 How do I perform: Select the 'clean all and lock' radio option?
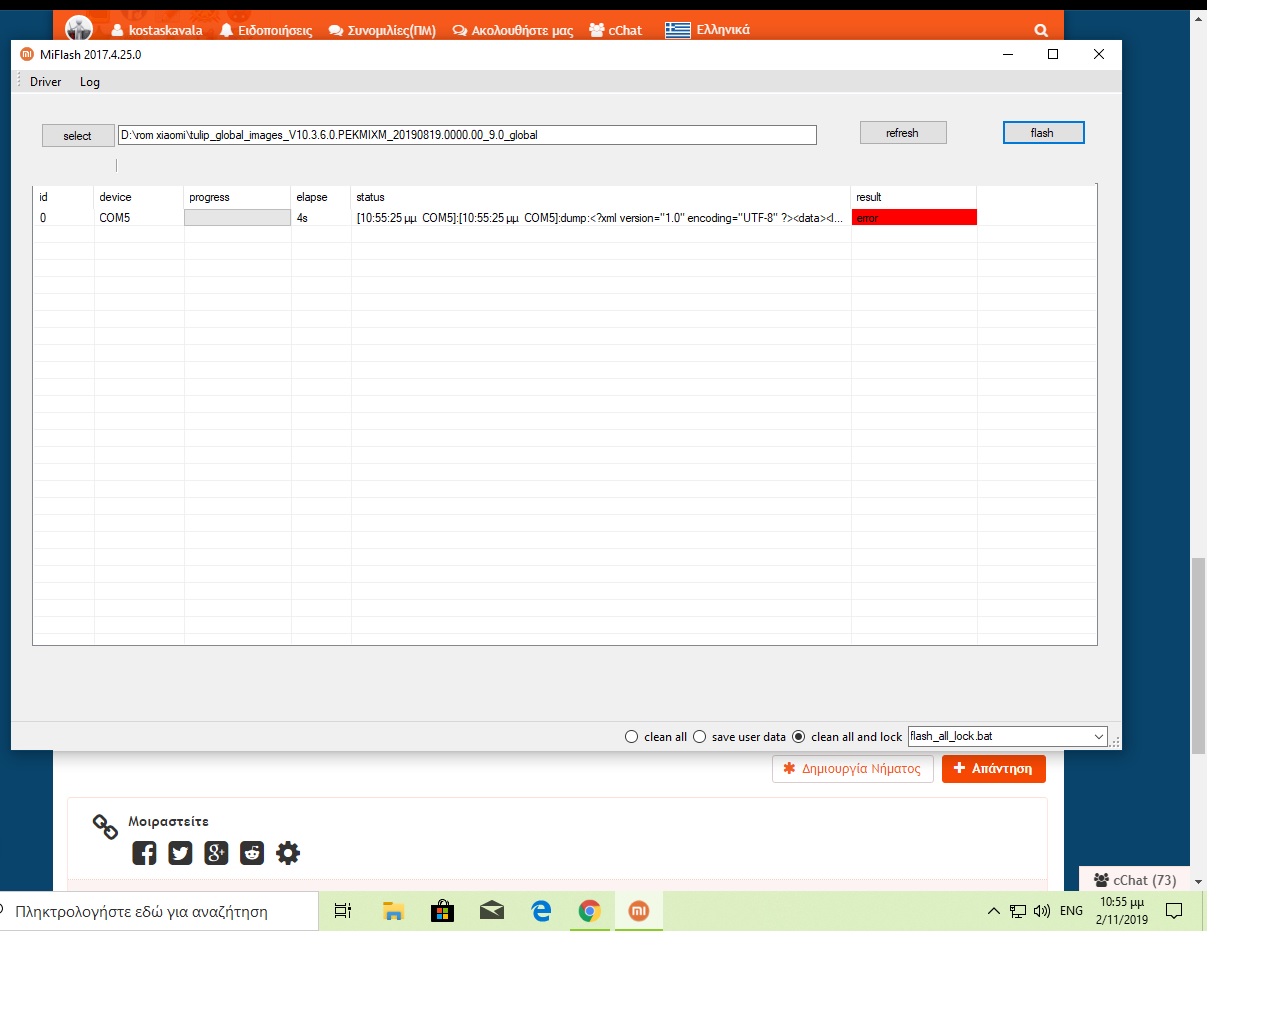(x=847, y=737)
